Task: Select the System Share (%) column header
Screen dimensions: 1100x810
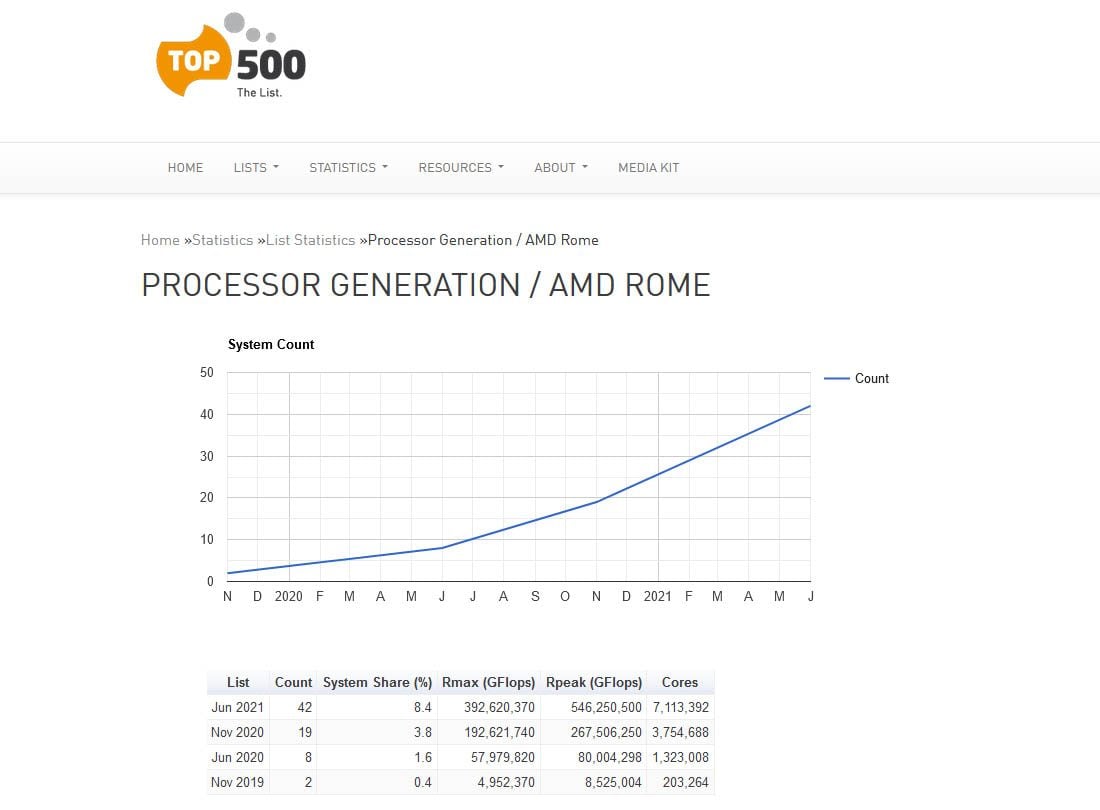Action: tap(377, 682)
